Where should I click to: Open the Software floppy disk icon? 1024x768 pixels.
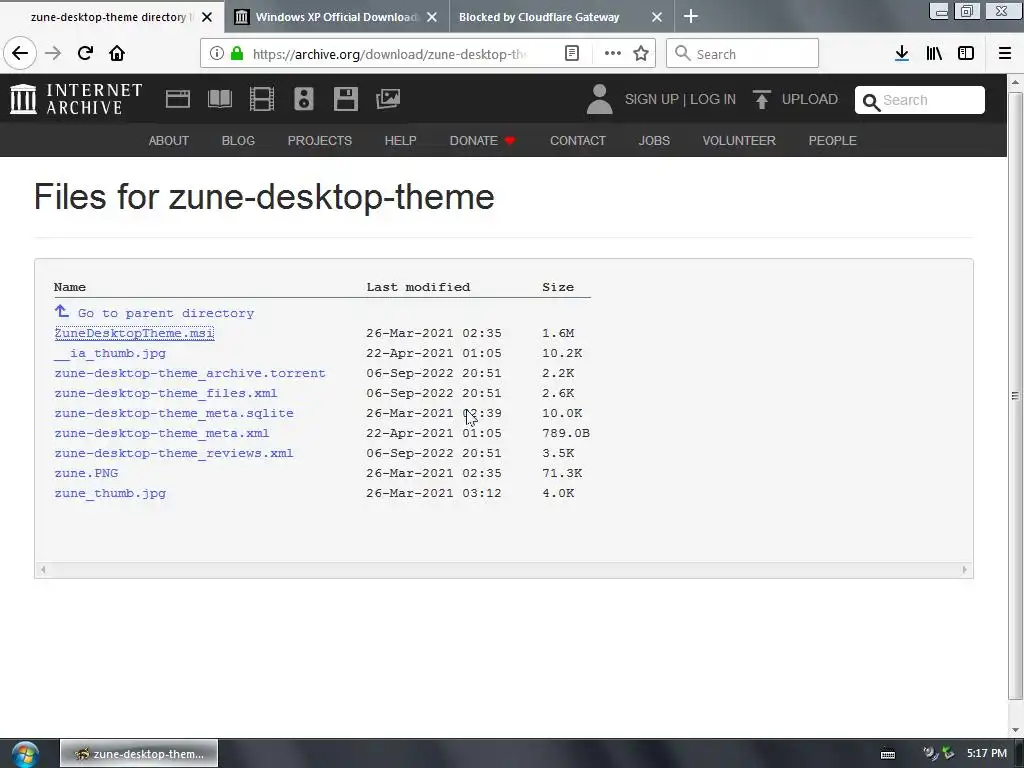pos(345,99)
